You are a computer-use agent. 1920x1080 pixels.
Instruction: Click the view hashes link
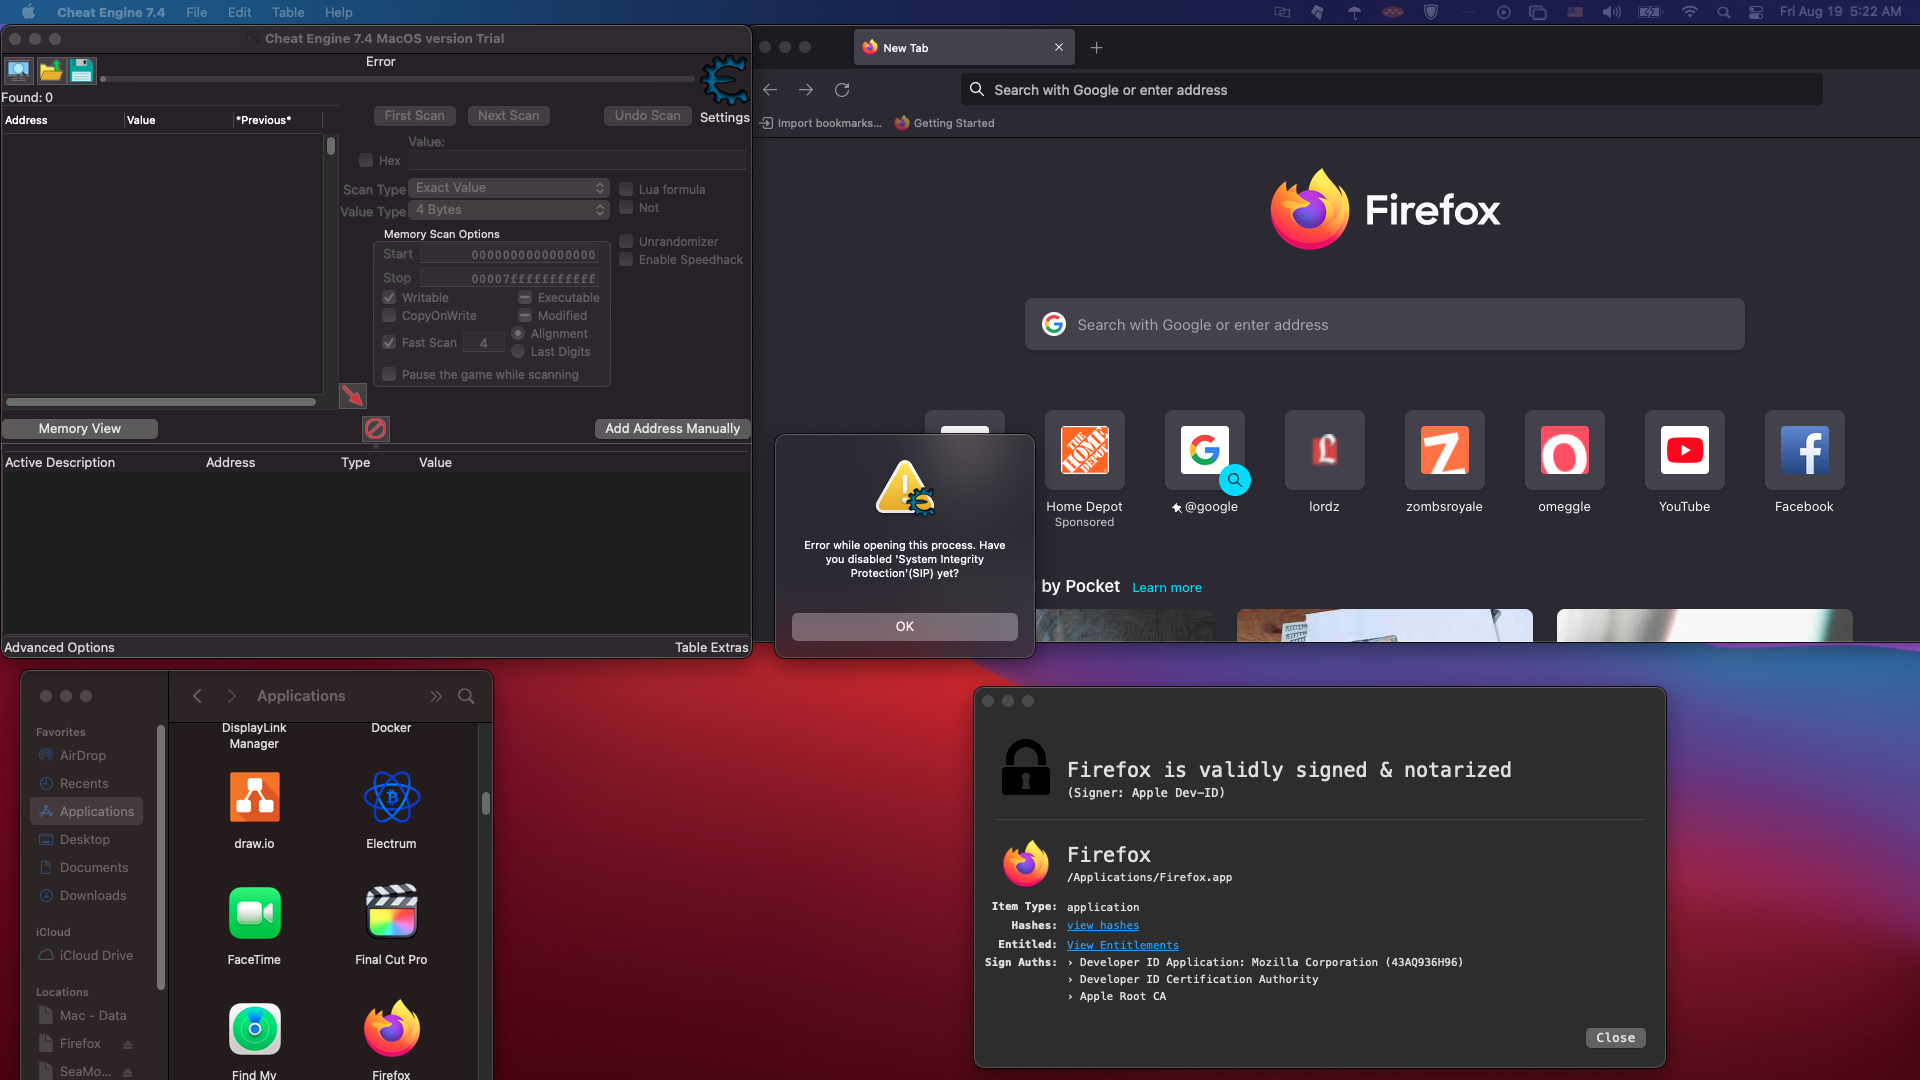click(x=1102, y=926)
